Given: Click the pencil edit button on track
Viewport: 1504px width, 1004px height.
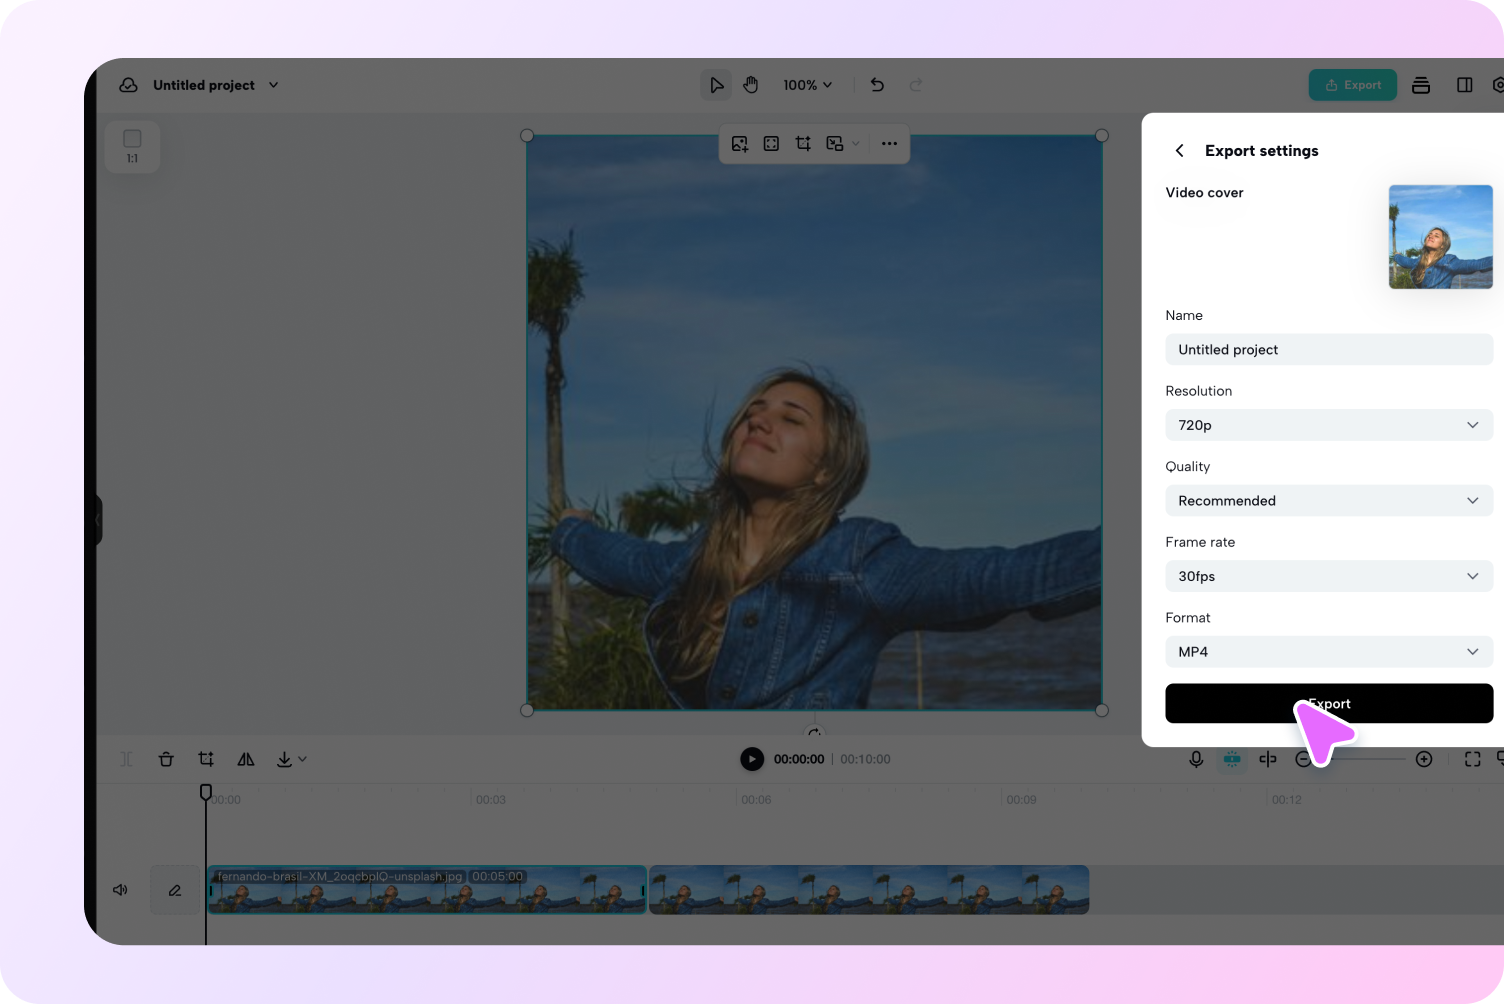Looking at the screenshot, I should click(175, 890).
